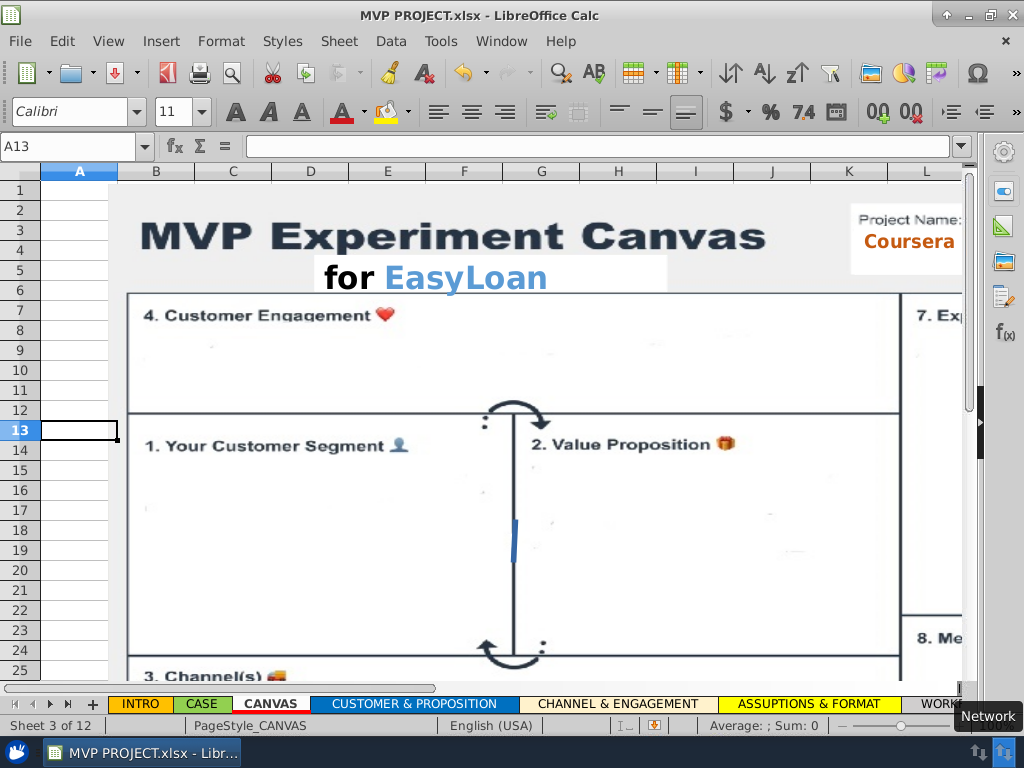The height and width of the screenshot is (768, 1024).
Task: Switch to INTRO sheet tab
Action: point(140,704)
